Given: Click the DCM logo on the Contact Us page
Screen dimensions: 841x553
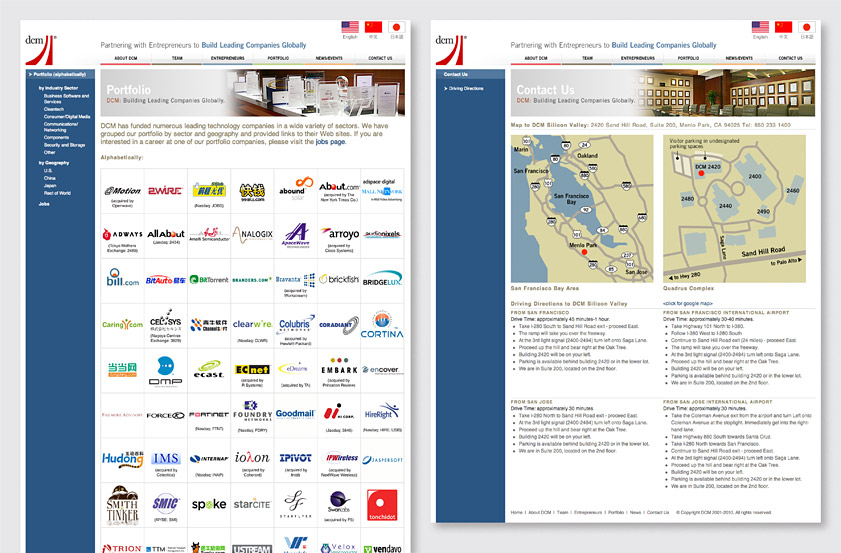Looking at the screenshot, I should click(x=451, y=50).
